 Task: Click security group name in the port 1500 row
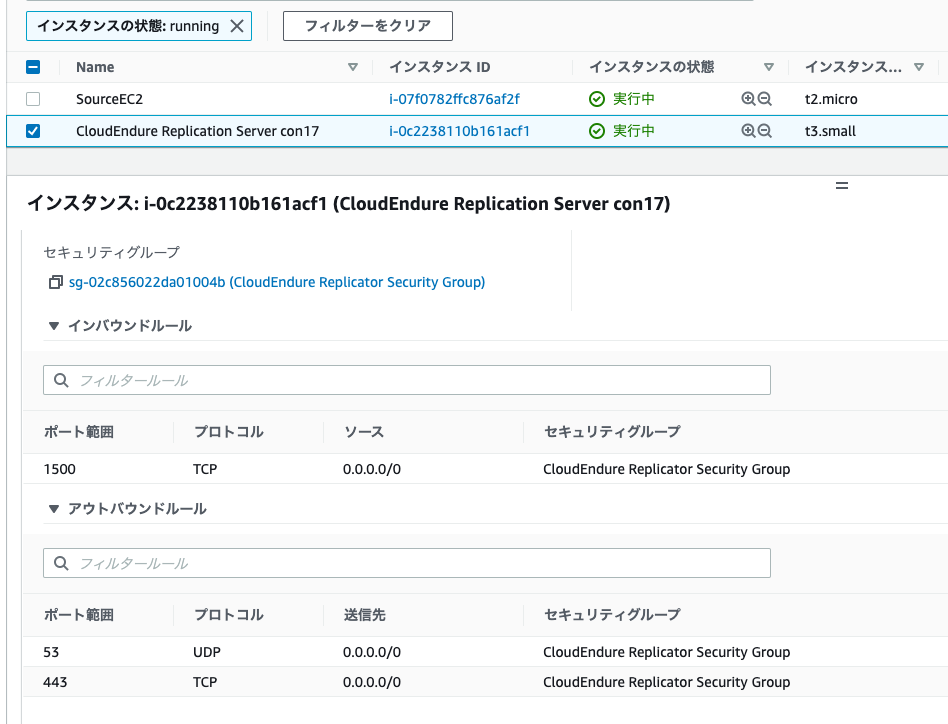666,469
